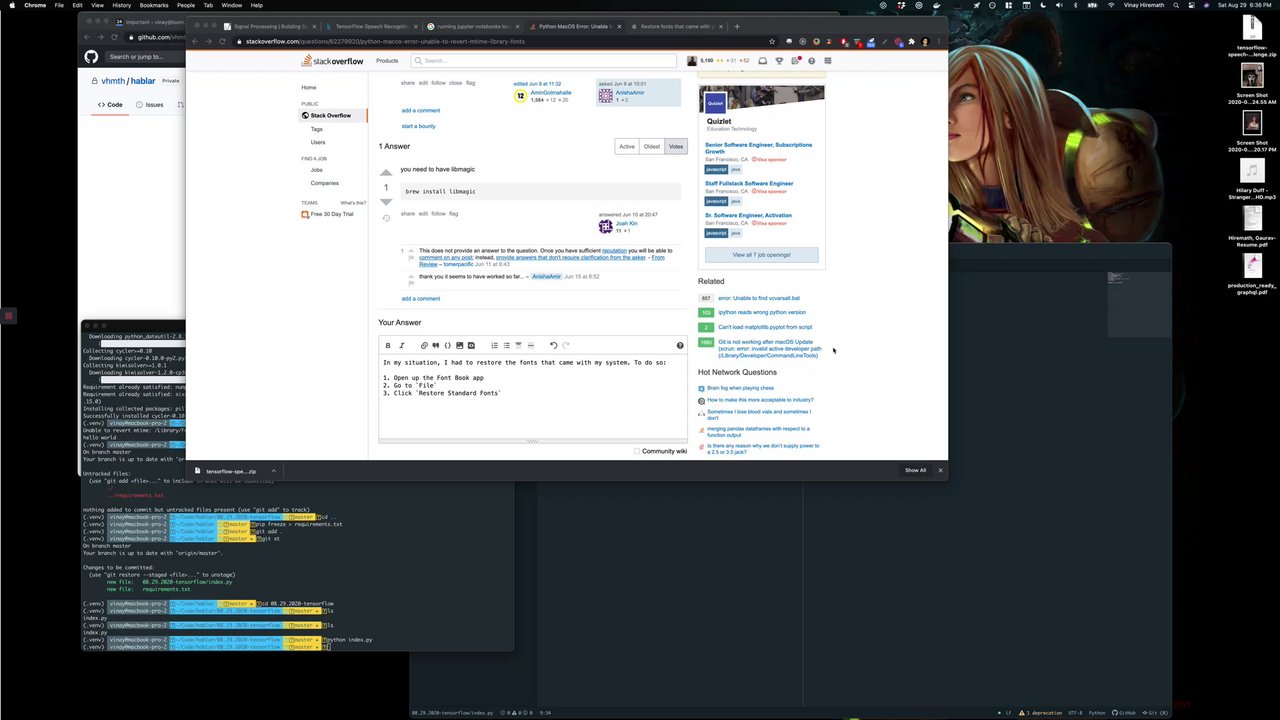This screenshot has width=1280, height=720.
Task: Sort answers by Votes
Action: 676,147
